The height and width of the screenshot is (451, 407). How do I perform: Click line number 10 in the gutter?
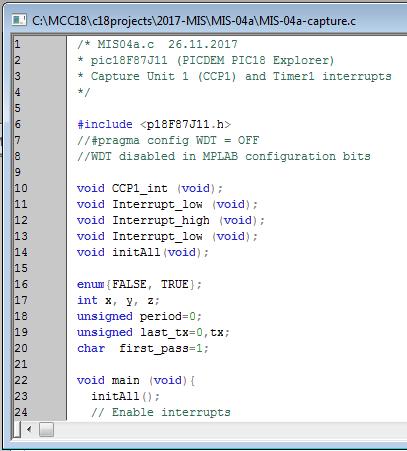[x=21, y=188]
